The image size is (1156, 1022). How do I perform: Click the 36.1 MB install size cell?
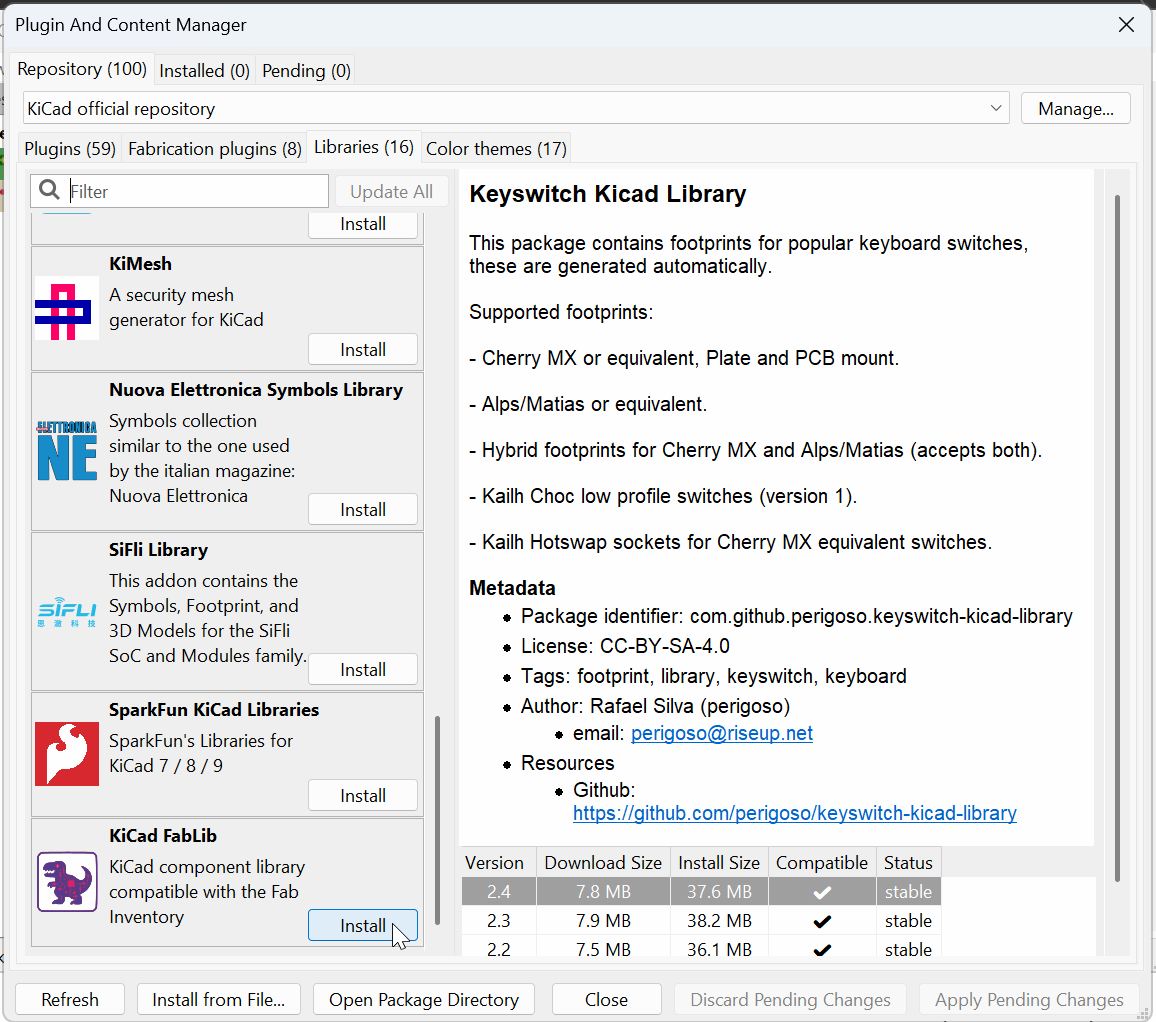[719, 948]
